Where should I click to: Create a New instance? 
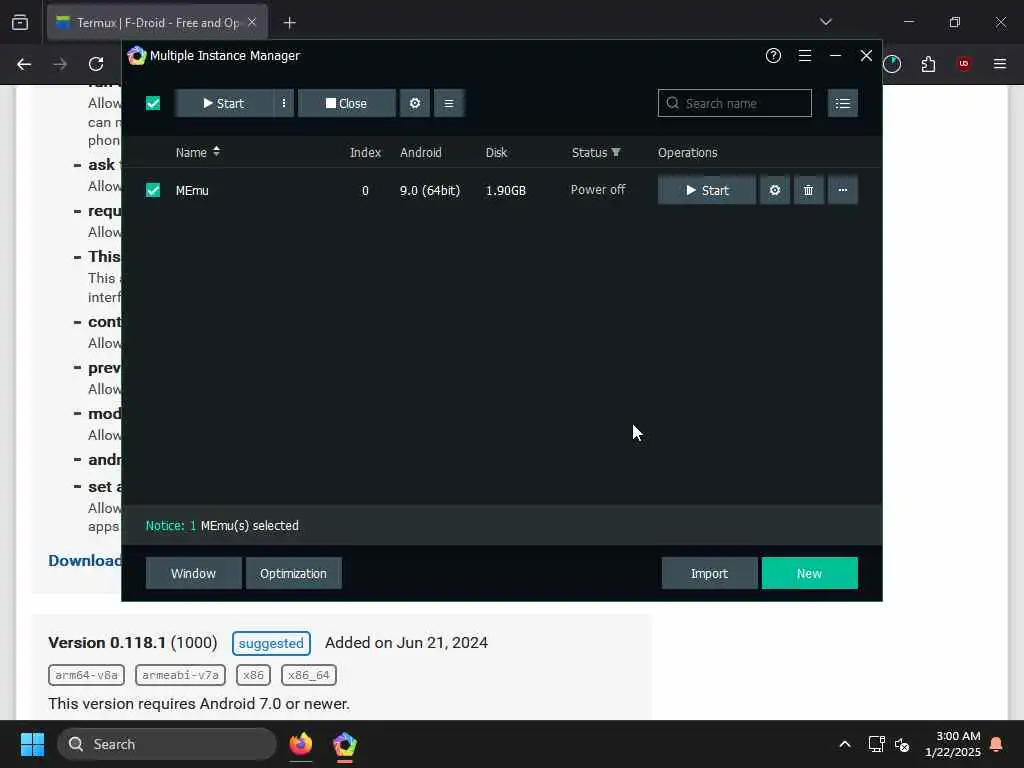[809, 573]
